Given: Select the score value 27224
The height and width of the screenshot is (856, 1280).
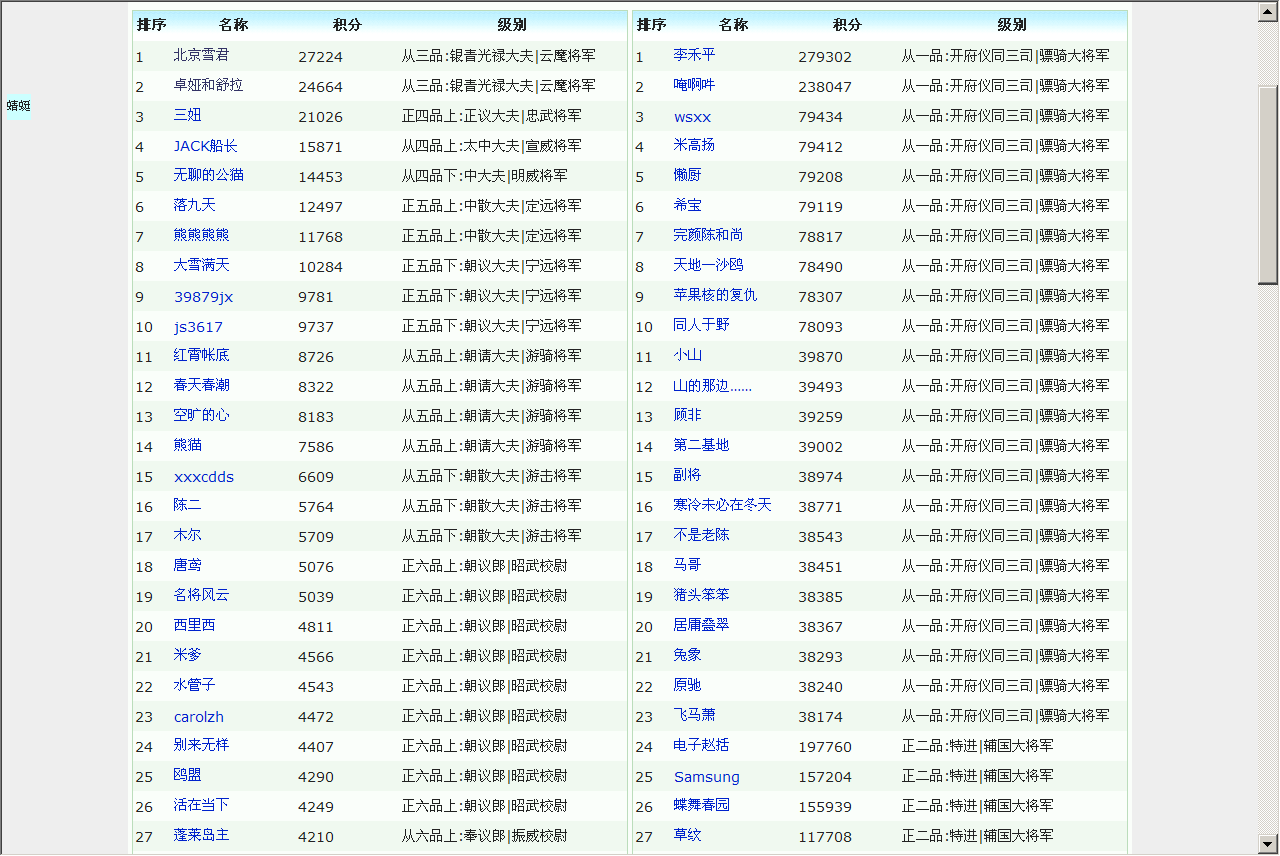Looking at the screenshot, I should (x=320, y=57).
